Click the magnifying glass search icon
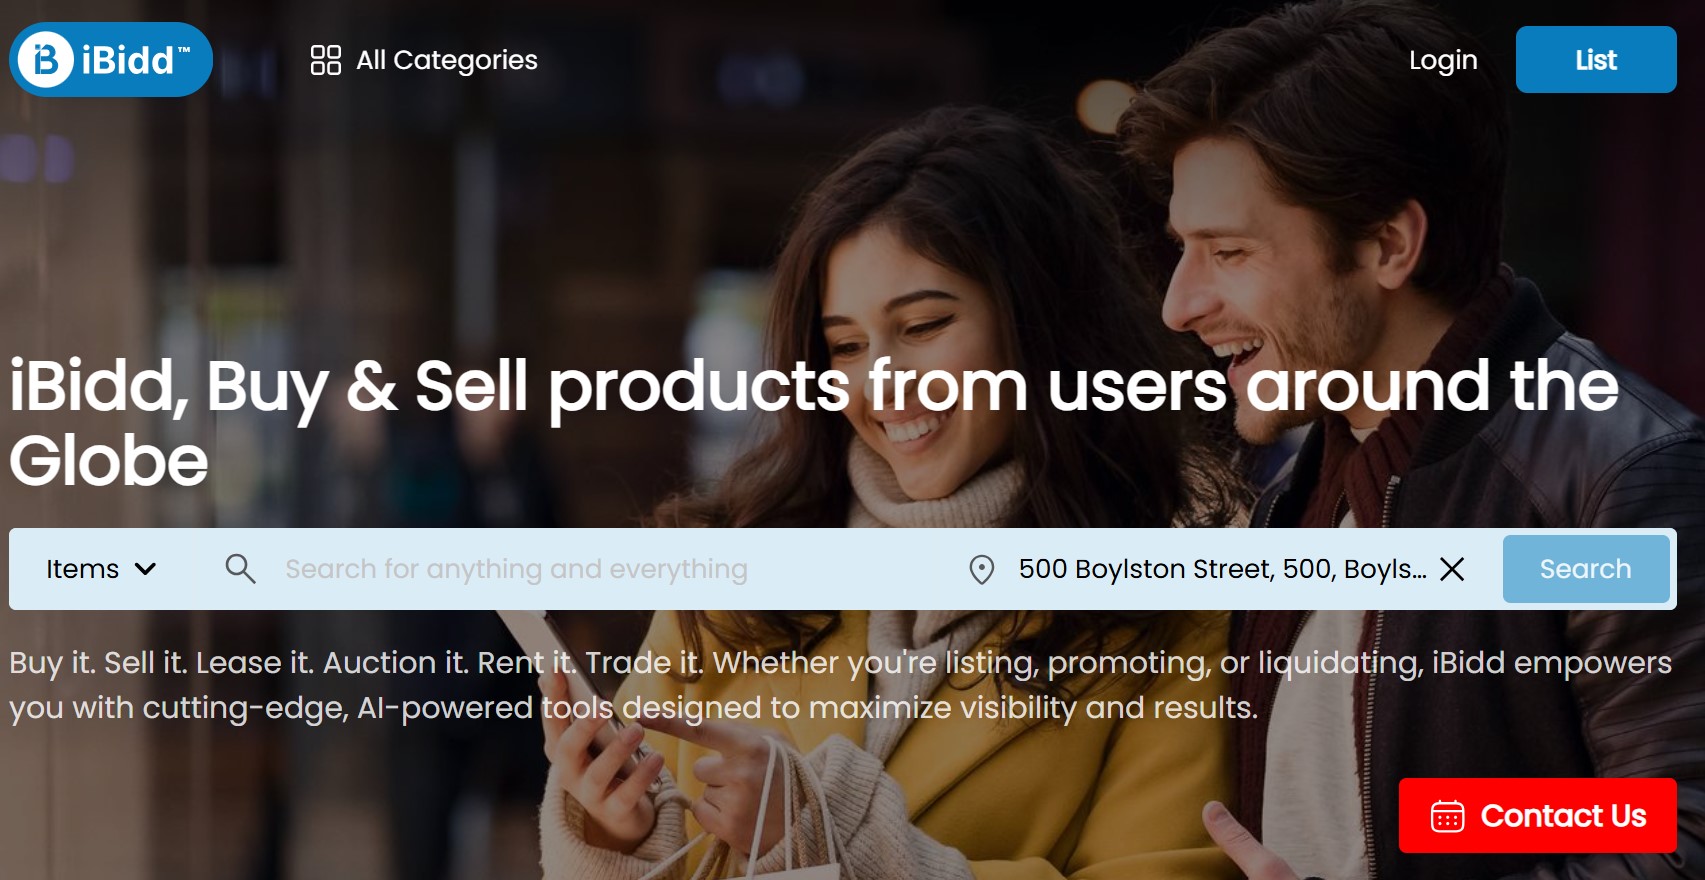Image resolution: width=1705 pixels, height=880 pixels. [240, 569]
